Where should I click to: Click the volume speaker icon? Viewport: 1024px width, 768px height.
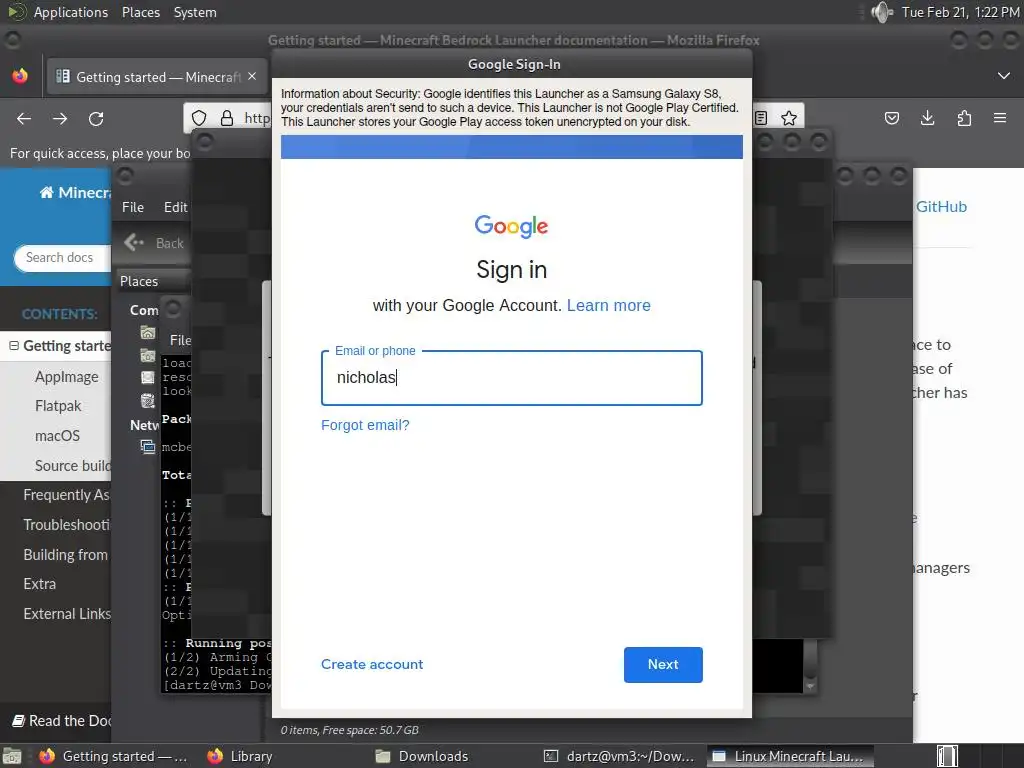(882, 12)
